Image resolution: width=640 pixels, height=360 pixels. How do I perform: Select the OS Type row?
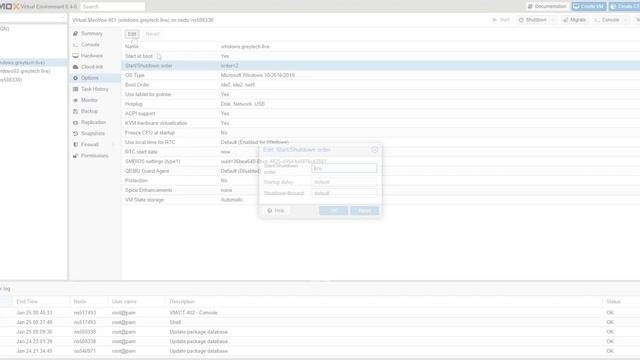380,75
